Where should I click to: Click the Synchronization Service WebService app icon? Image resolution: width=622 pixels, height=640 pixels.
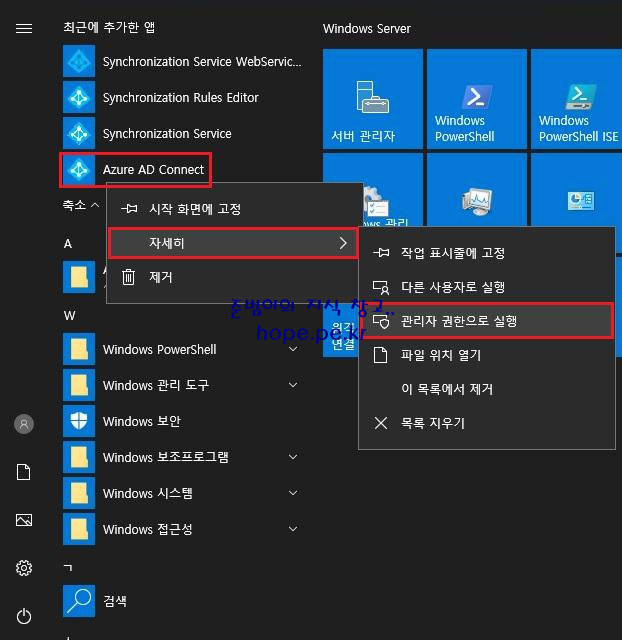pos(79,62)
